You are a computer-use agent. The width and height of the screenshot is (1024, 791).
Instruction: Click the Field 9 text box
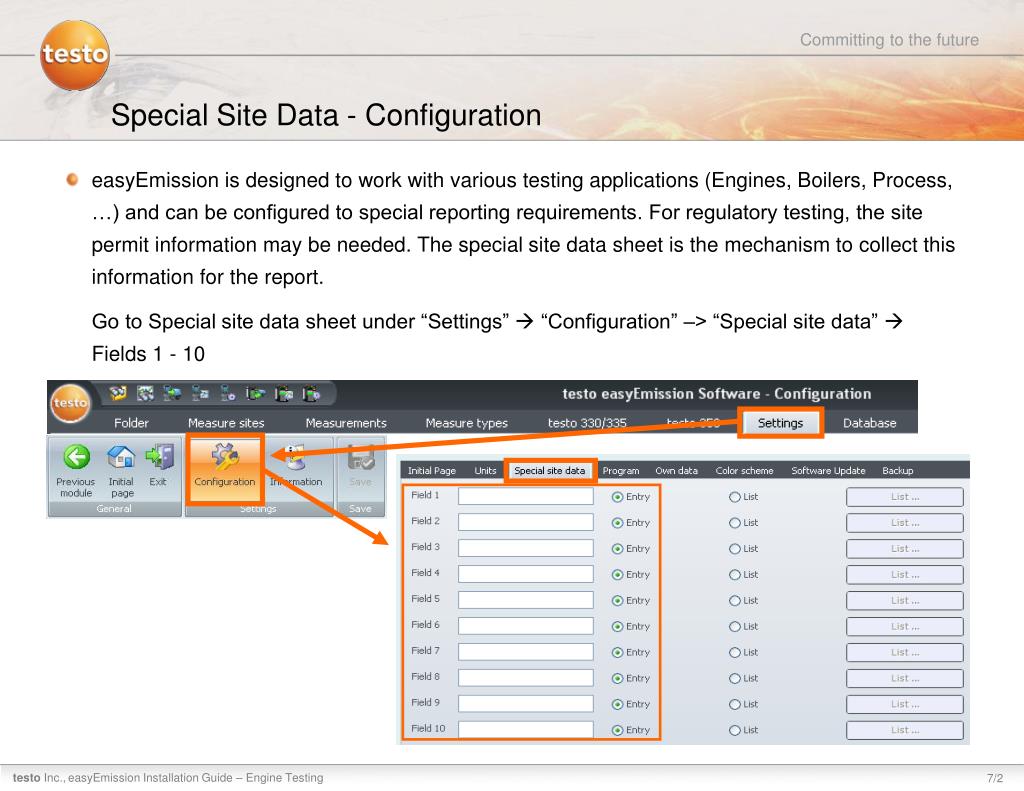526,703
